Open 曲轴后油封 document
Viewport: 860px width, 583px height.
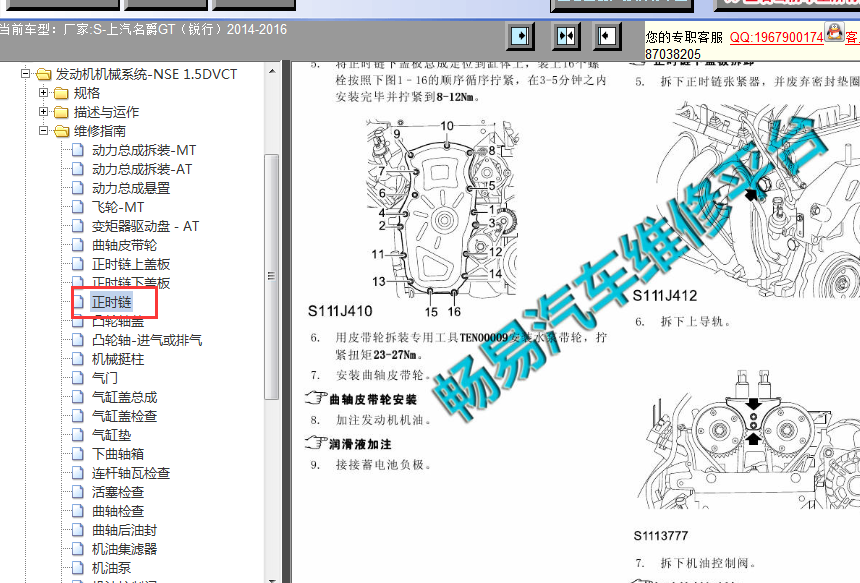click(x=125, y=530)
